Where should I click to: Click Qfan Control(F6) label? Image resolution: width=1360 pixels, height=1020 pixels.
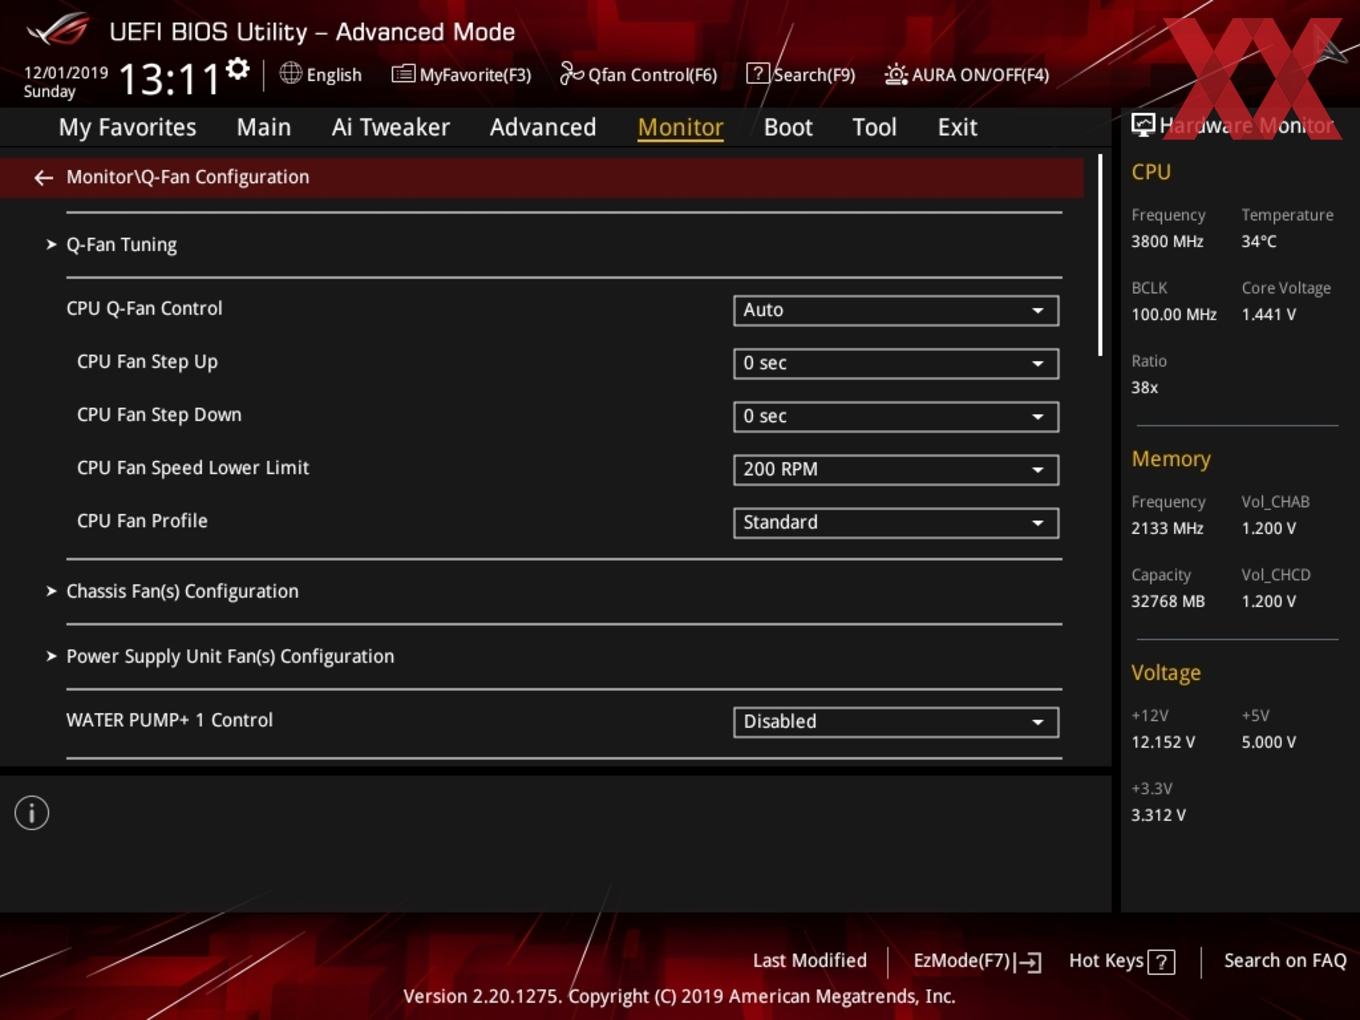pyautogui.click(x=652, y=75)
